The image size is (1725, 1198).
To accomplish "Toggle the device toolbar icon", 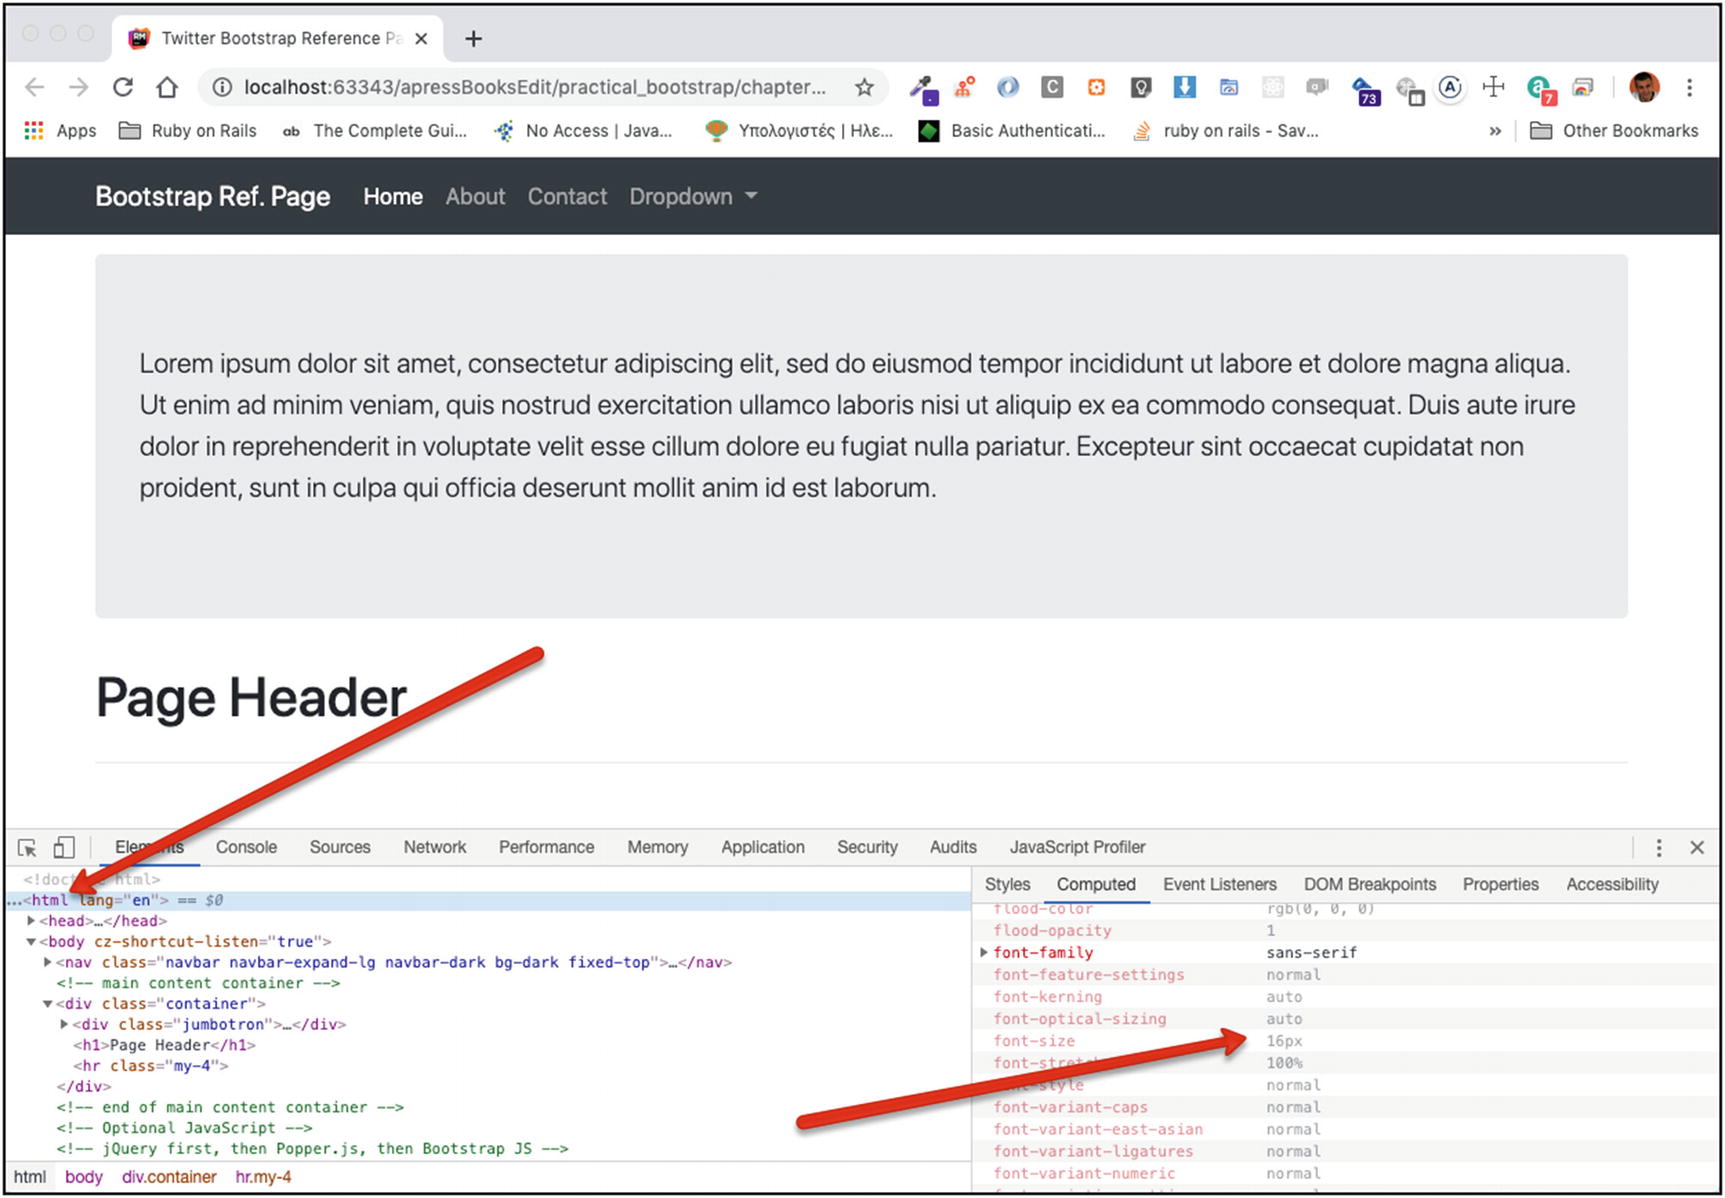I will click(x=64, y=848).
